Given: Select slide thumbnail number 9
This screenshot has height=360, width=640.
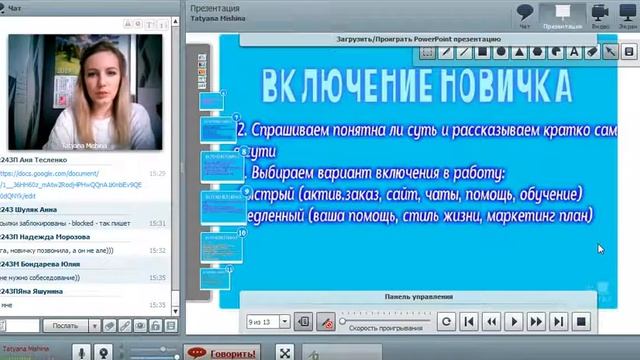Looking at the screenshot, I should [x=224, y=207].
